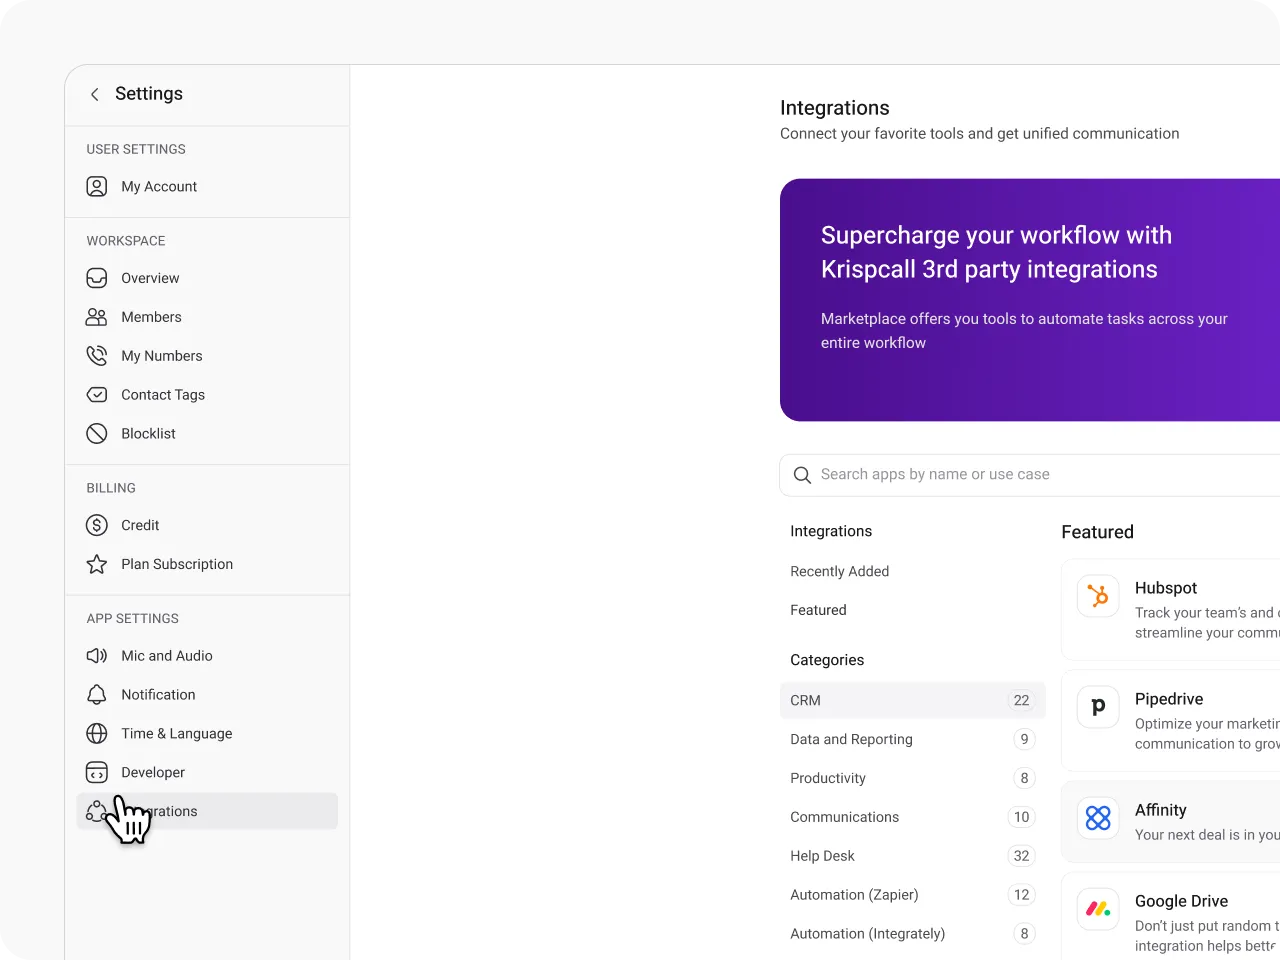Click the back chevron beside Settings

click(x=95, y=94)
